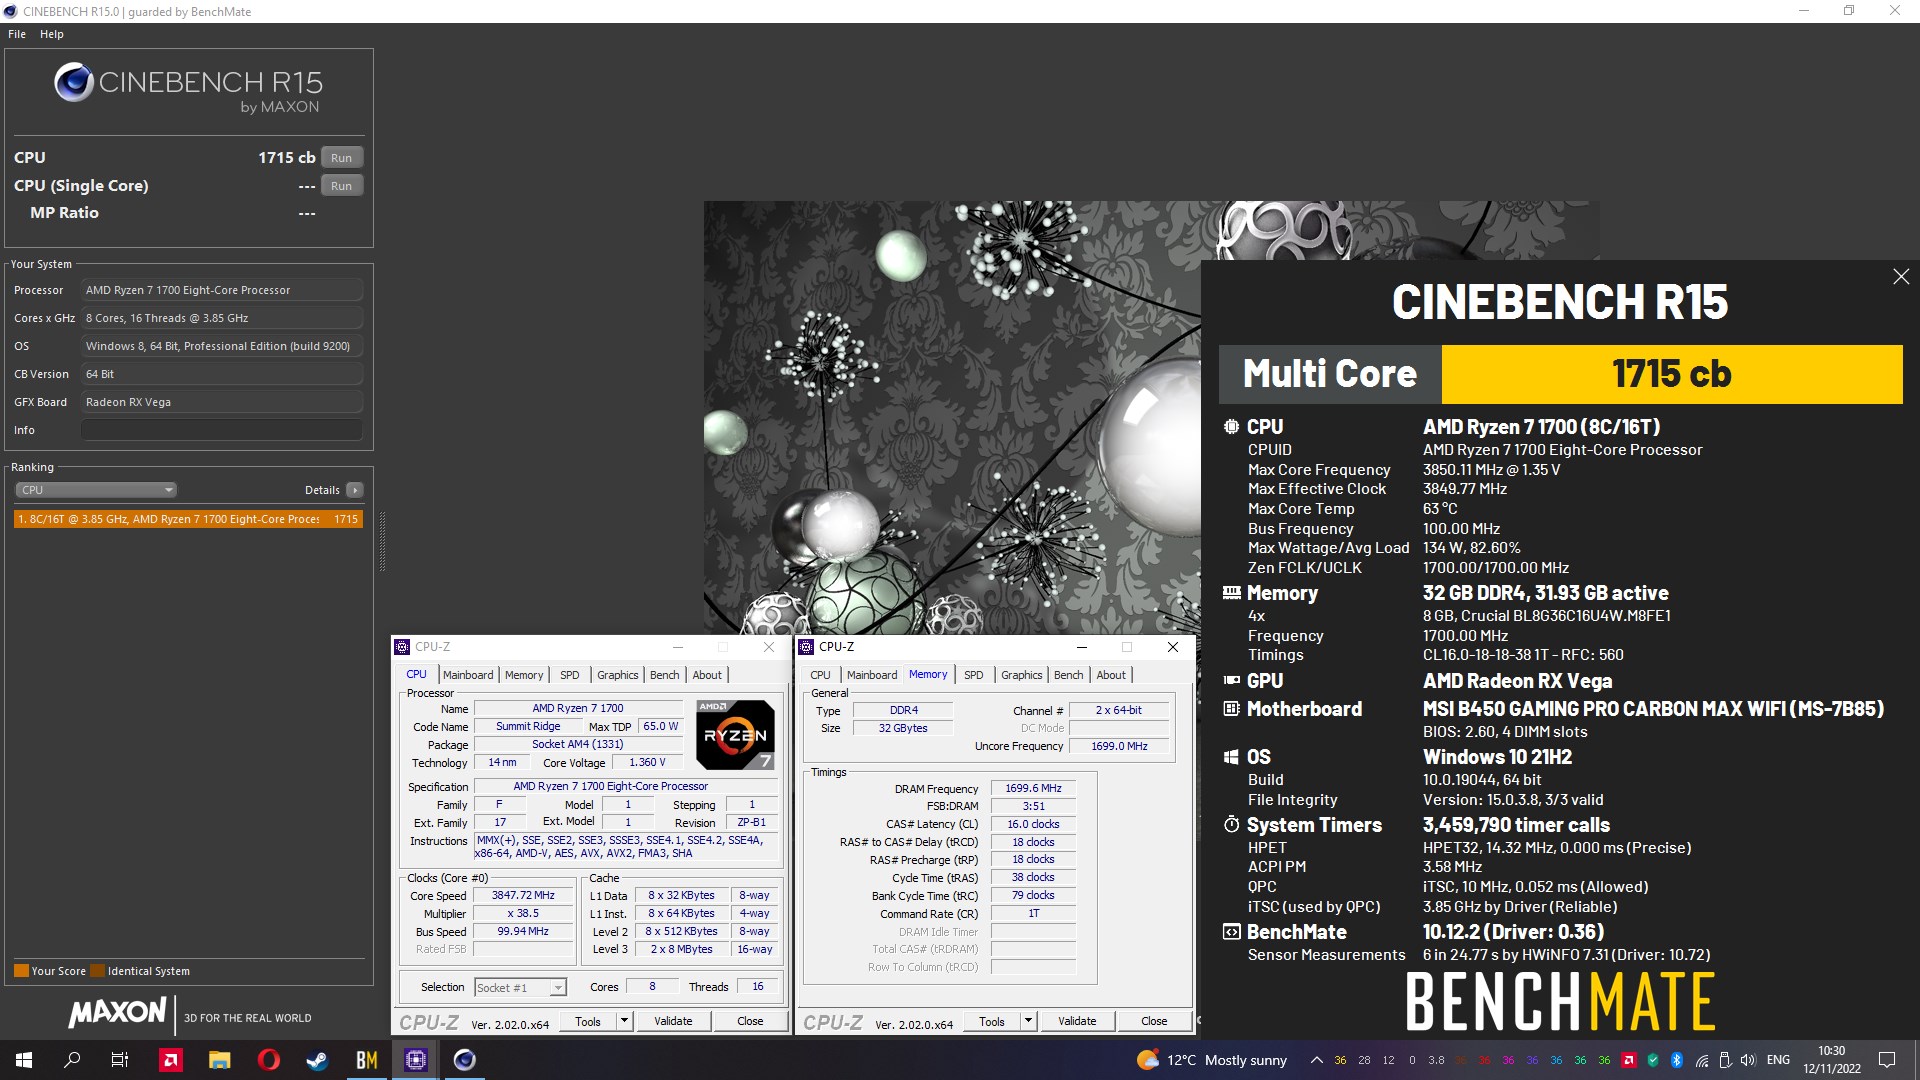The image size is (1920, 1080).
Task: Run the CPU (Single Core) benchmark
Action: coord(342,186)
